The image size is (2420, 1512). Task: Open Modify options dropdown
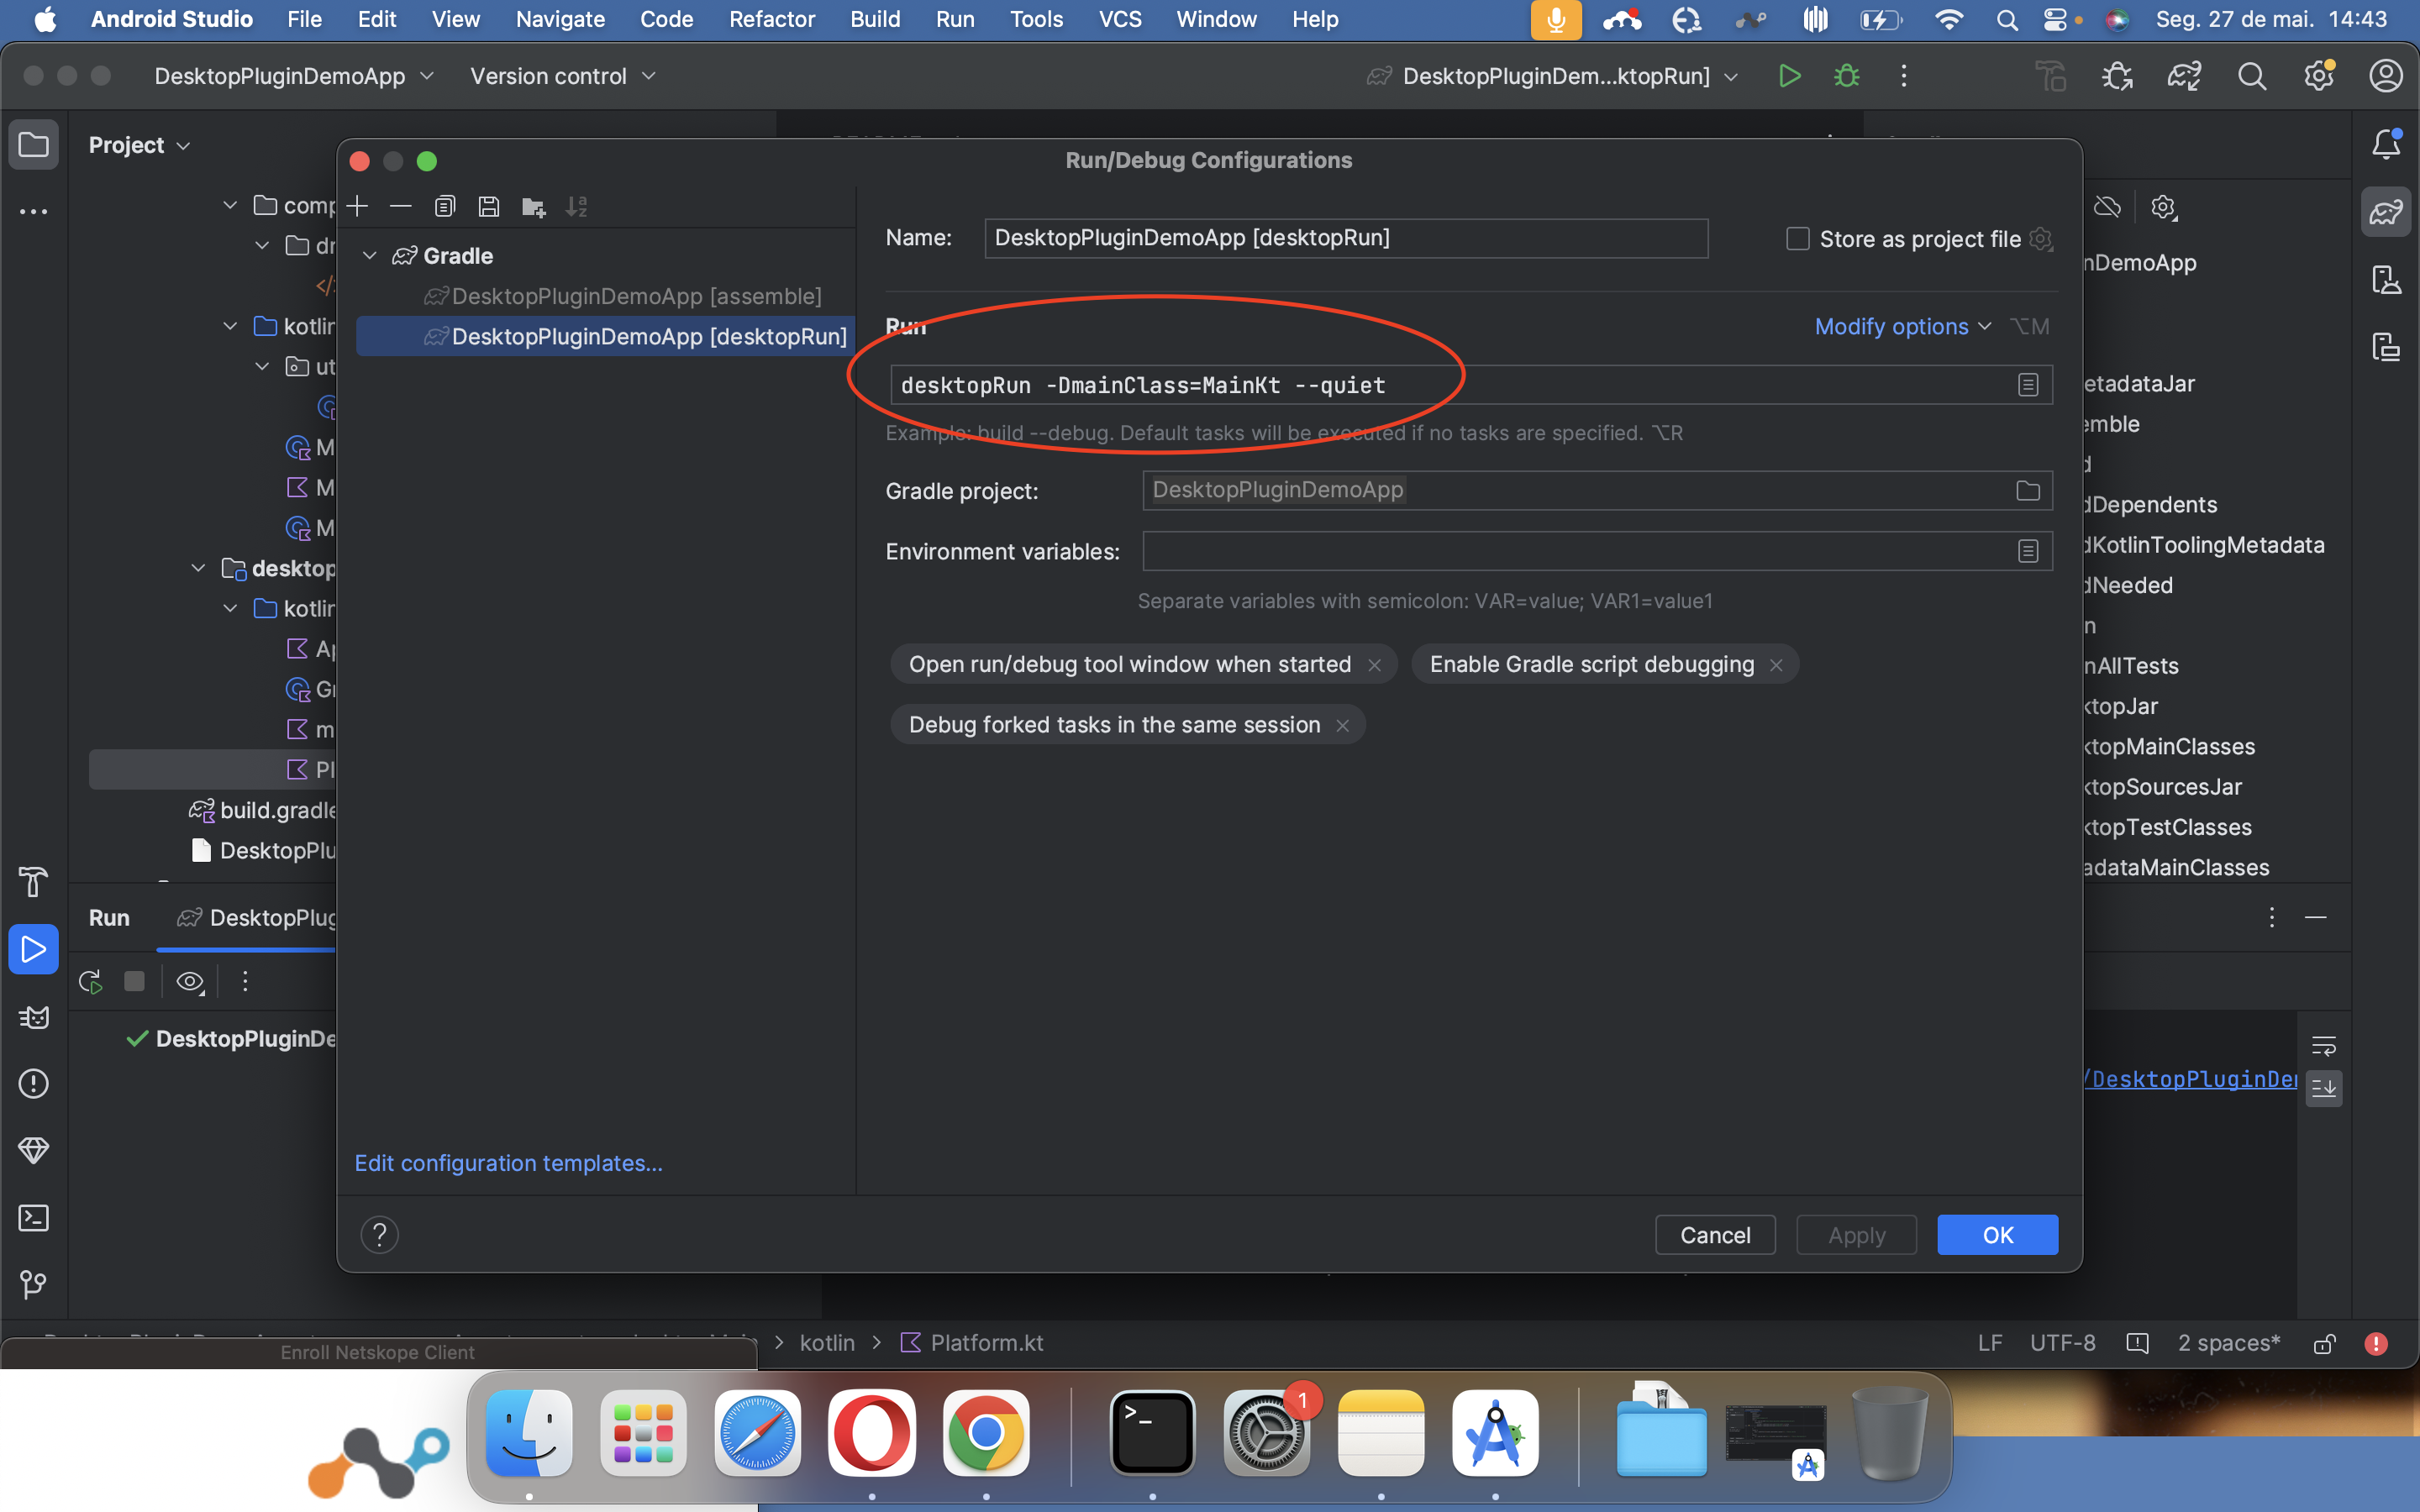(x=1903, y=326)
